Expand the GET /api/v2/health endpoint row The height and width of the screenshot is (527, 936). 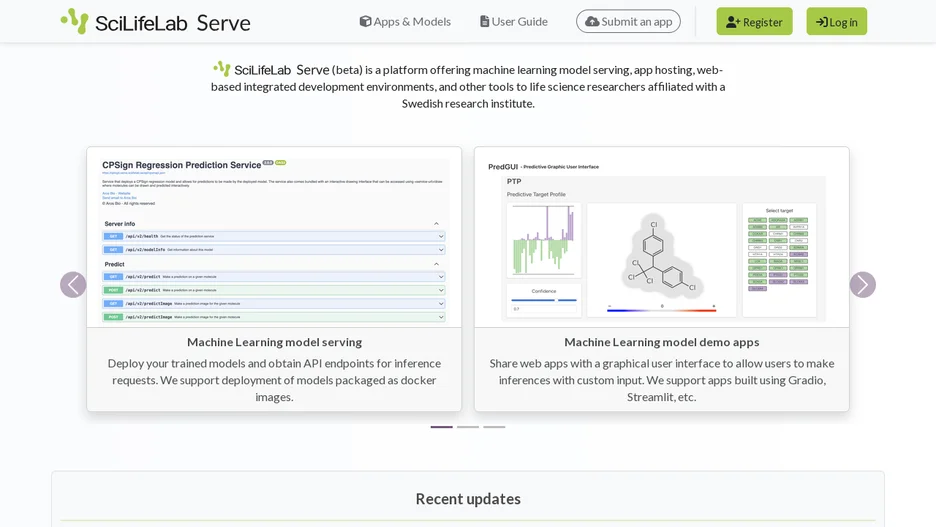[x=273, y=236]
